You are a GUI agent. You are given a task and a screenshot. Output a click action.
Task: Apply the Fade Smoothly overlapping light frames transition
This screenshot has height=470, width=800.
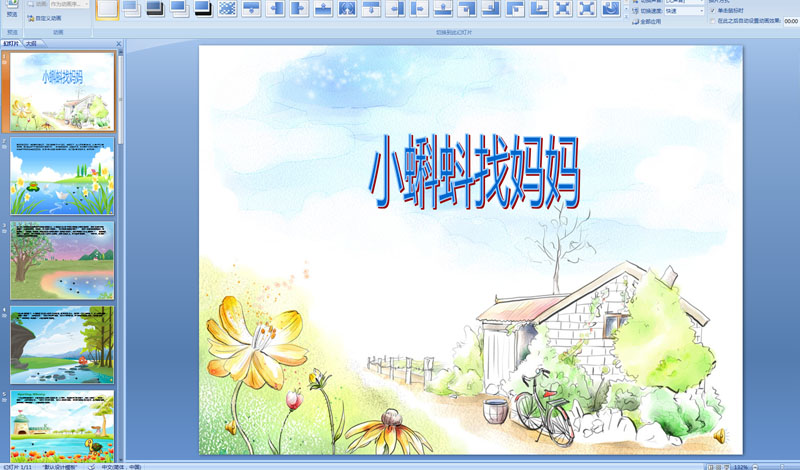pyautogui.click(x=131, y=9)
